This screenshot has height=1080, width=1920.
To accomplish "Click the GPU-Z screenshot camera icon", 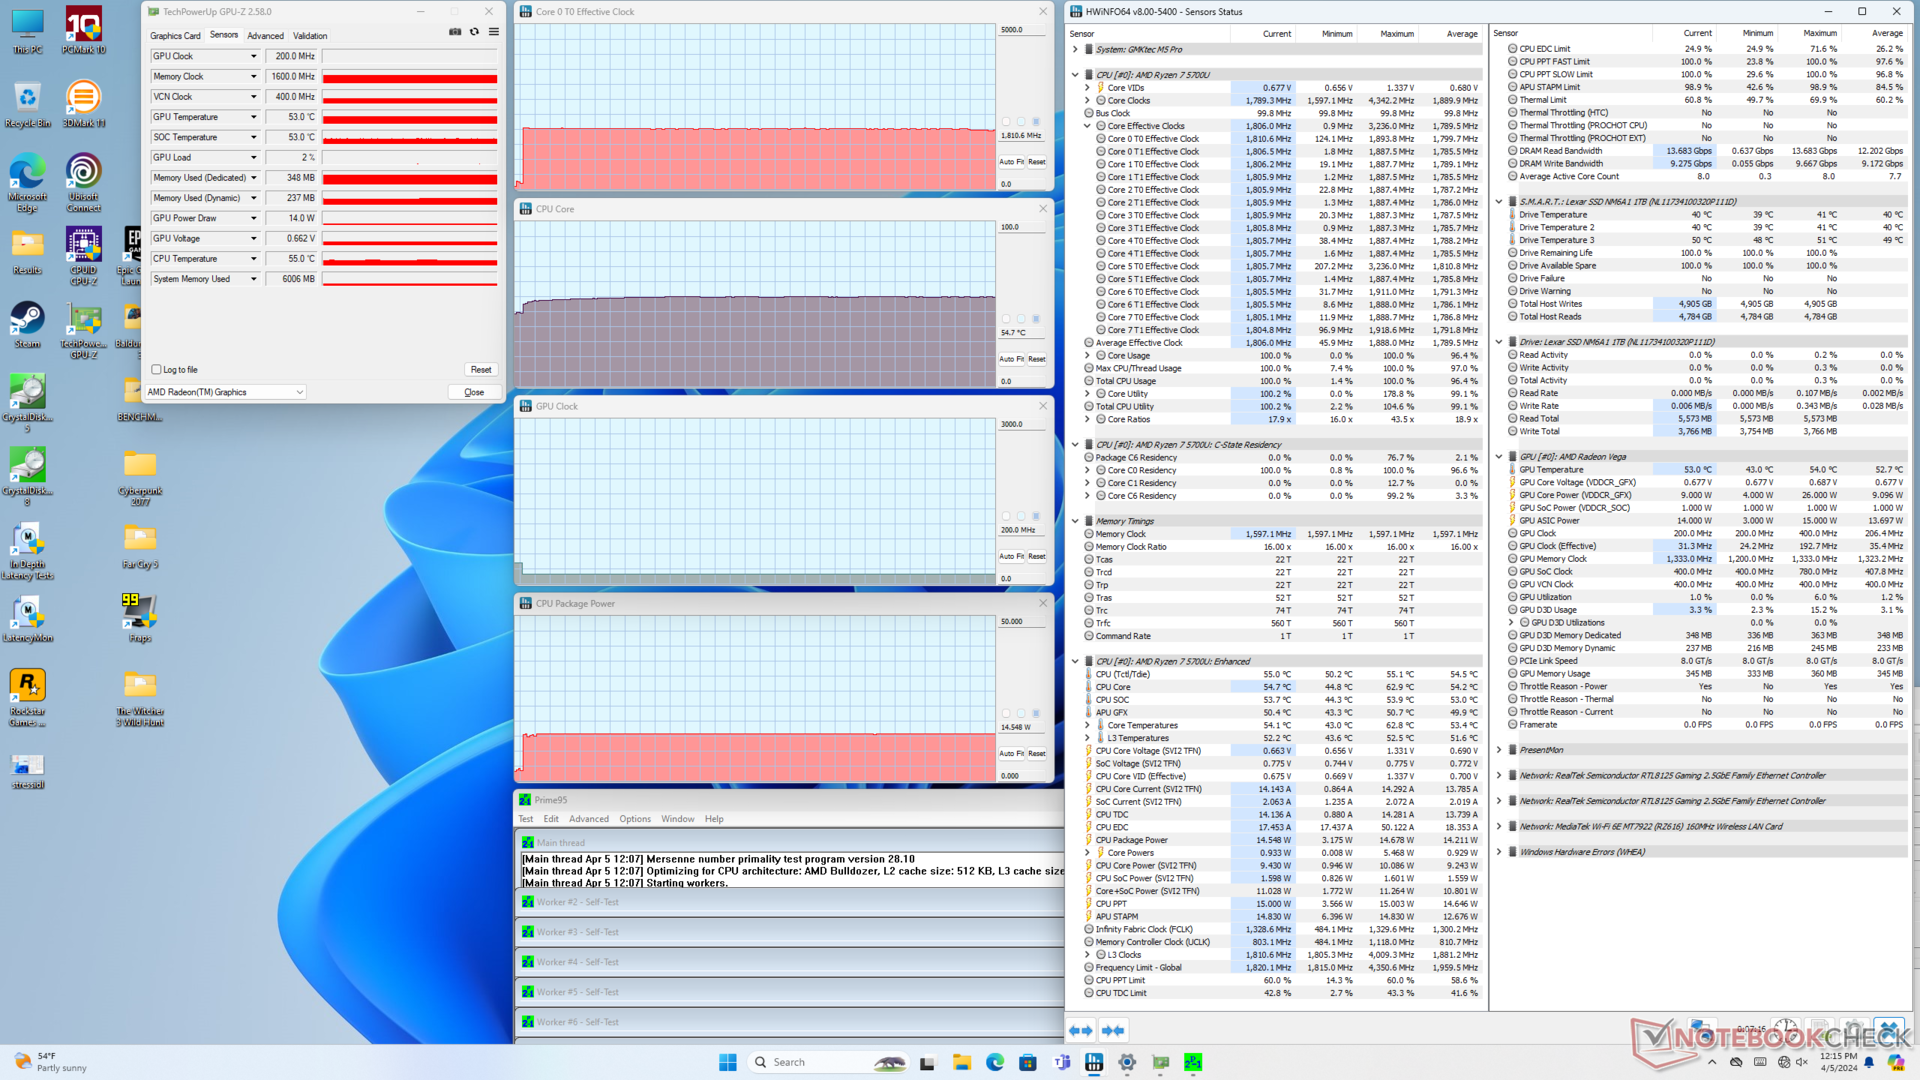I will 455,32.
